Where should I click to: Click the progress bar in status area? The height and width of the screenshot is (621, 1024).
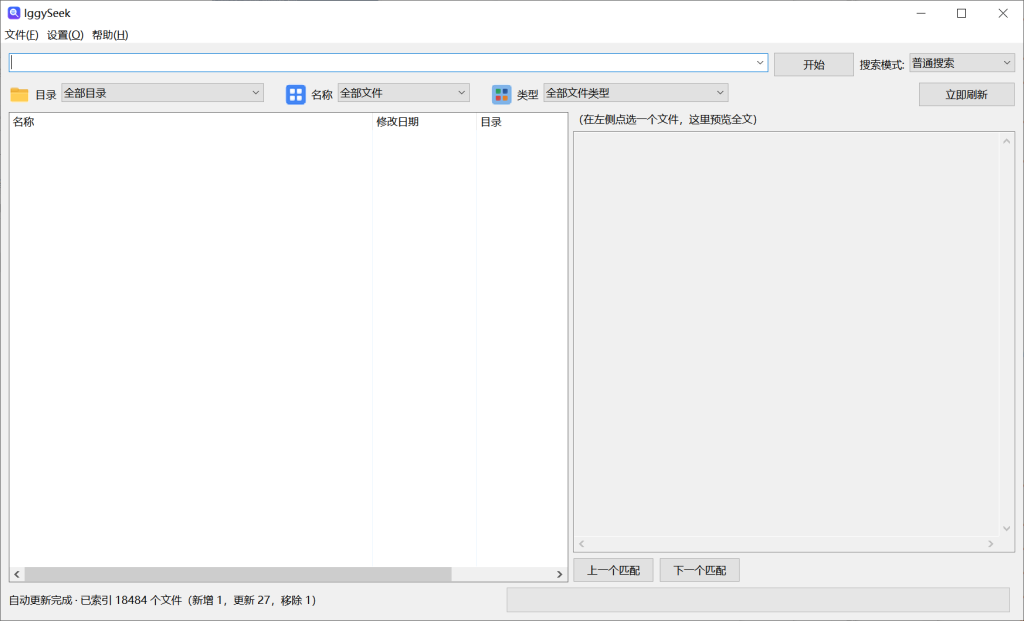pyautogui.click(x=758, y=600)
